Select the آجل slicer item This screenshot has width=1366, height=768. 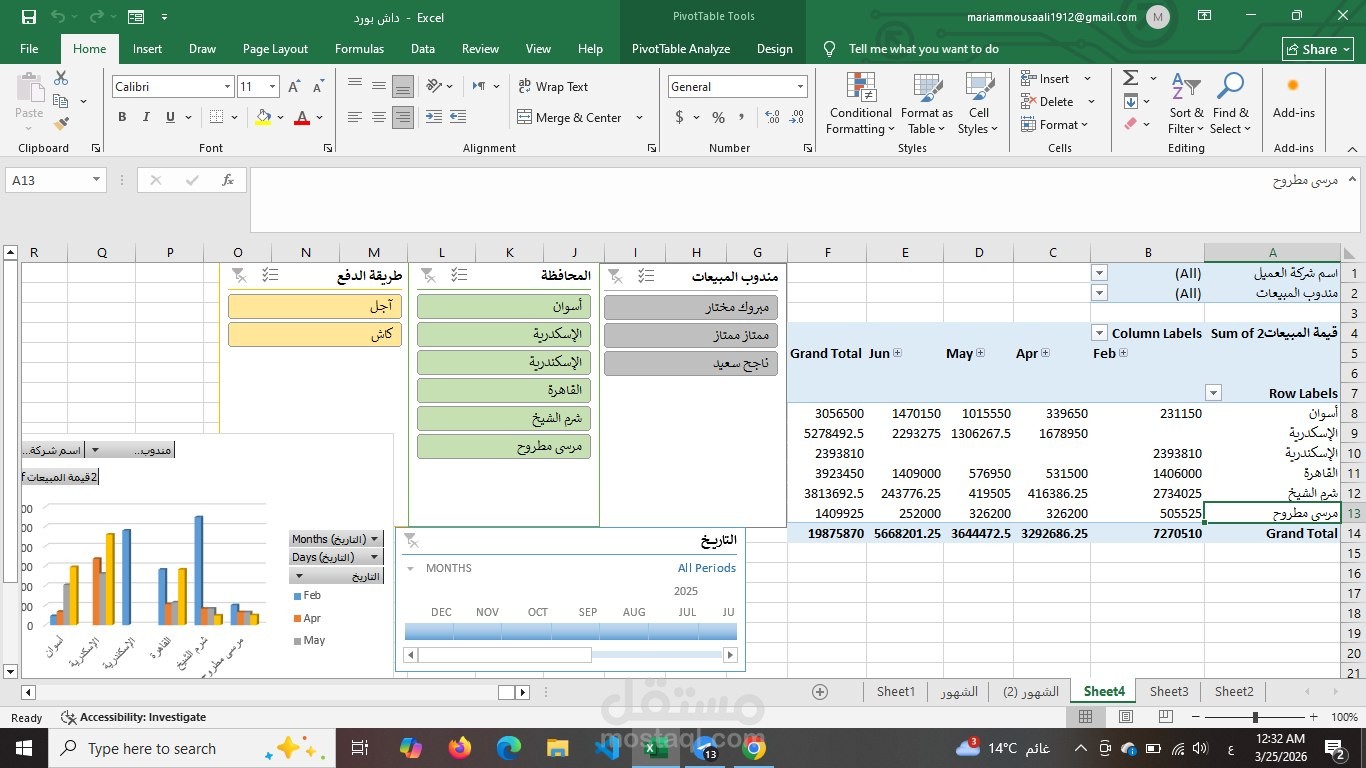coord(314,306)
